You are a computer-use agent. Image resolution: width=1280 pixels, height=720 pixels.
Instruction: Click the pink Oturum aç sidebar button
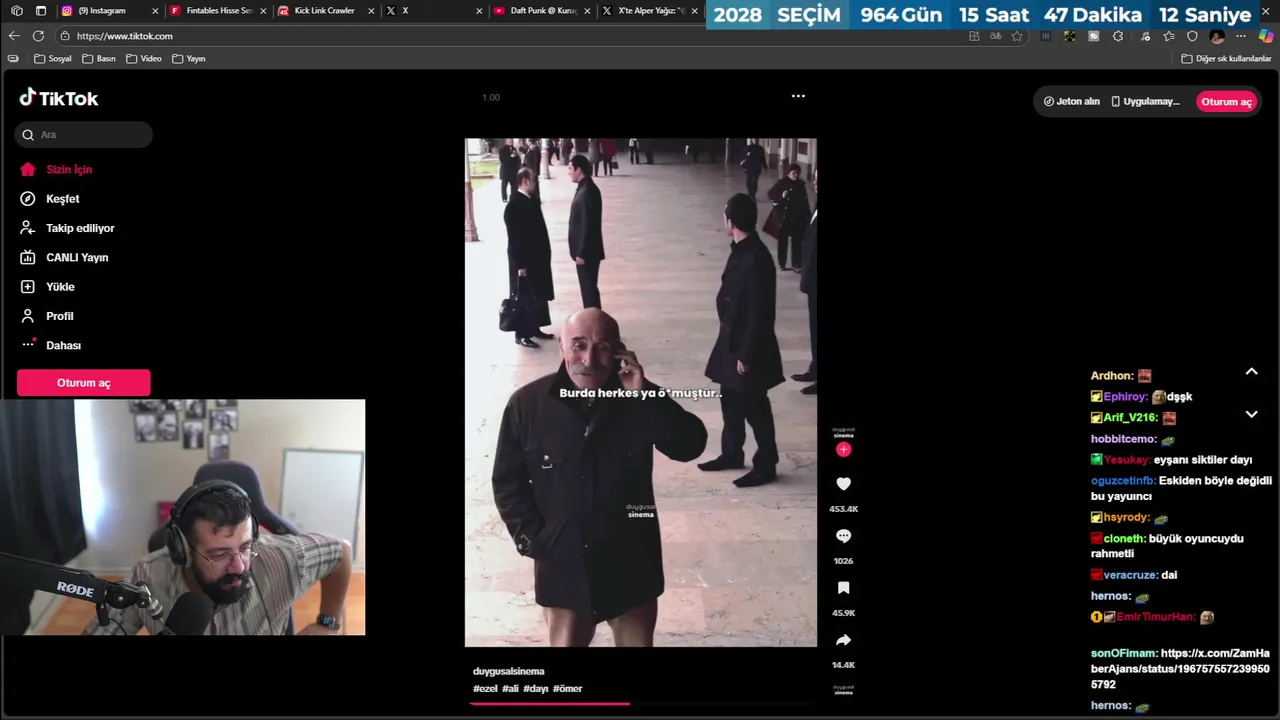coord(83,383)
